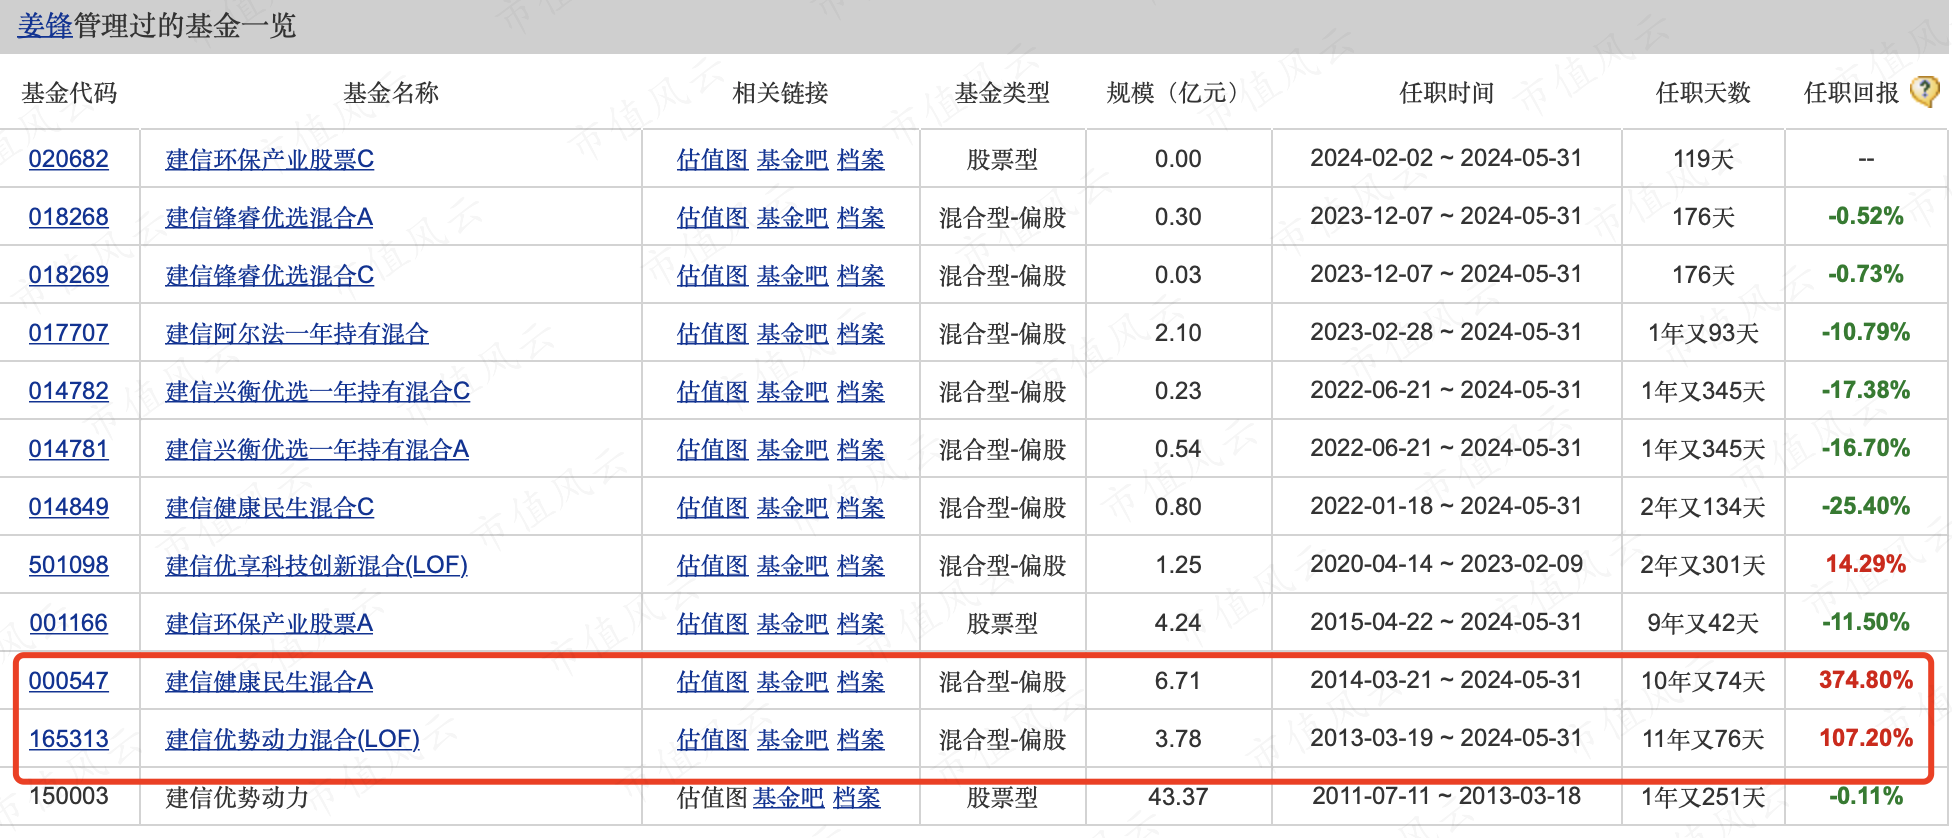Open fund code 000547
1952x838 pixels.
point(68,681)
